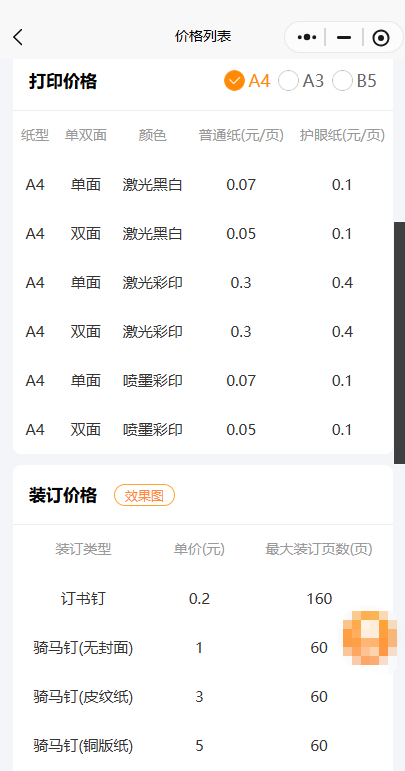Click 单面 in the 激光黑白 row
The height and width of the screenshot is (771, 405).
click(x=86, y=185)
